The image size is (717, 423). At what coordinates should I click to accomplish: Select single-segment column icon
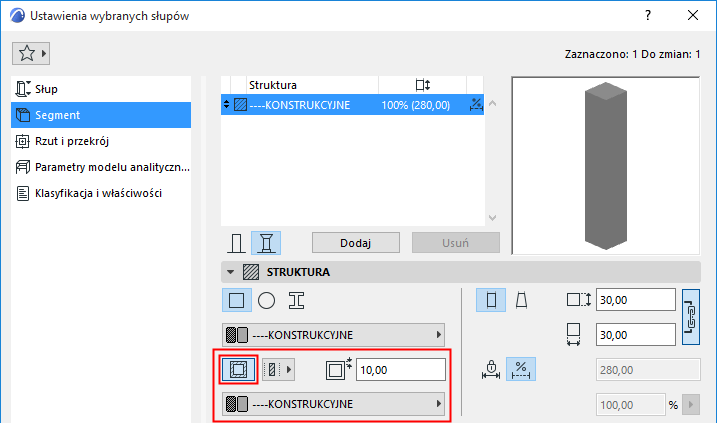237,243
